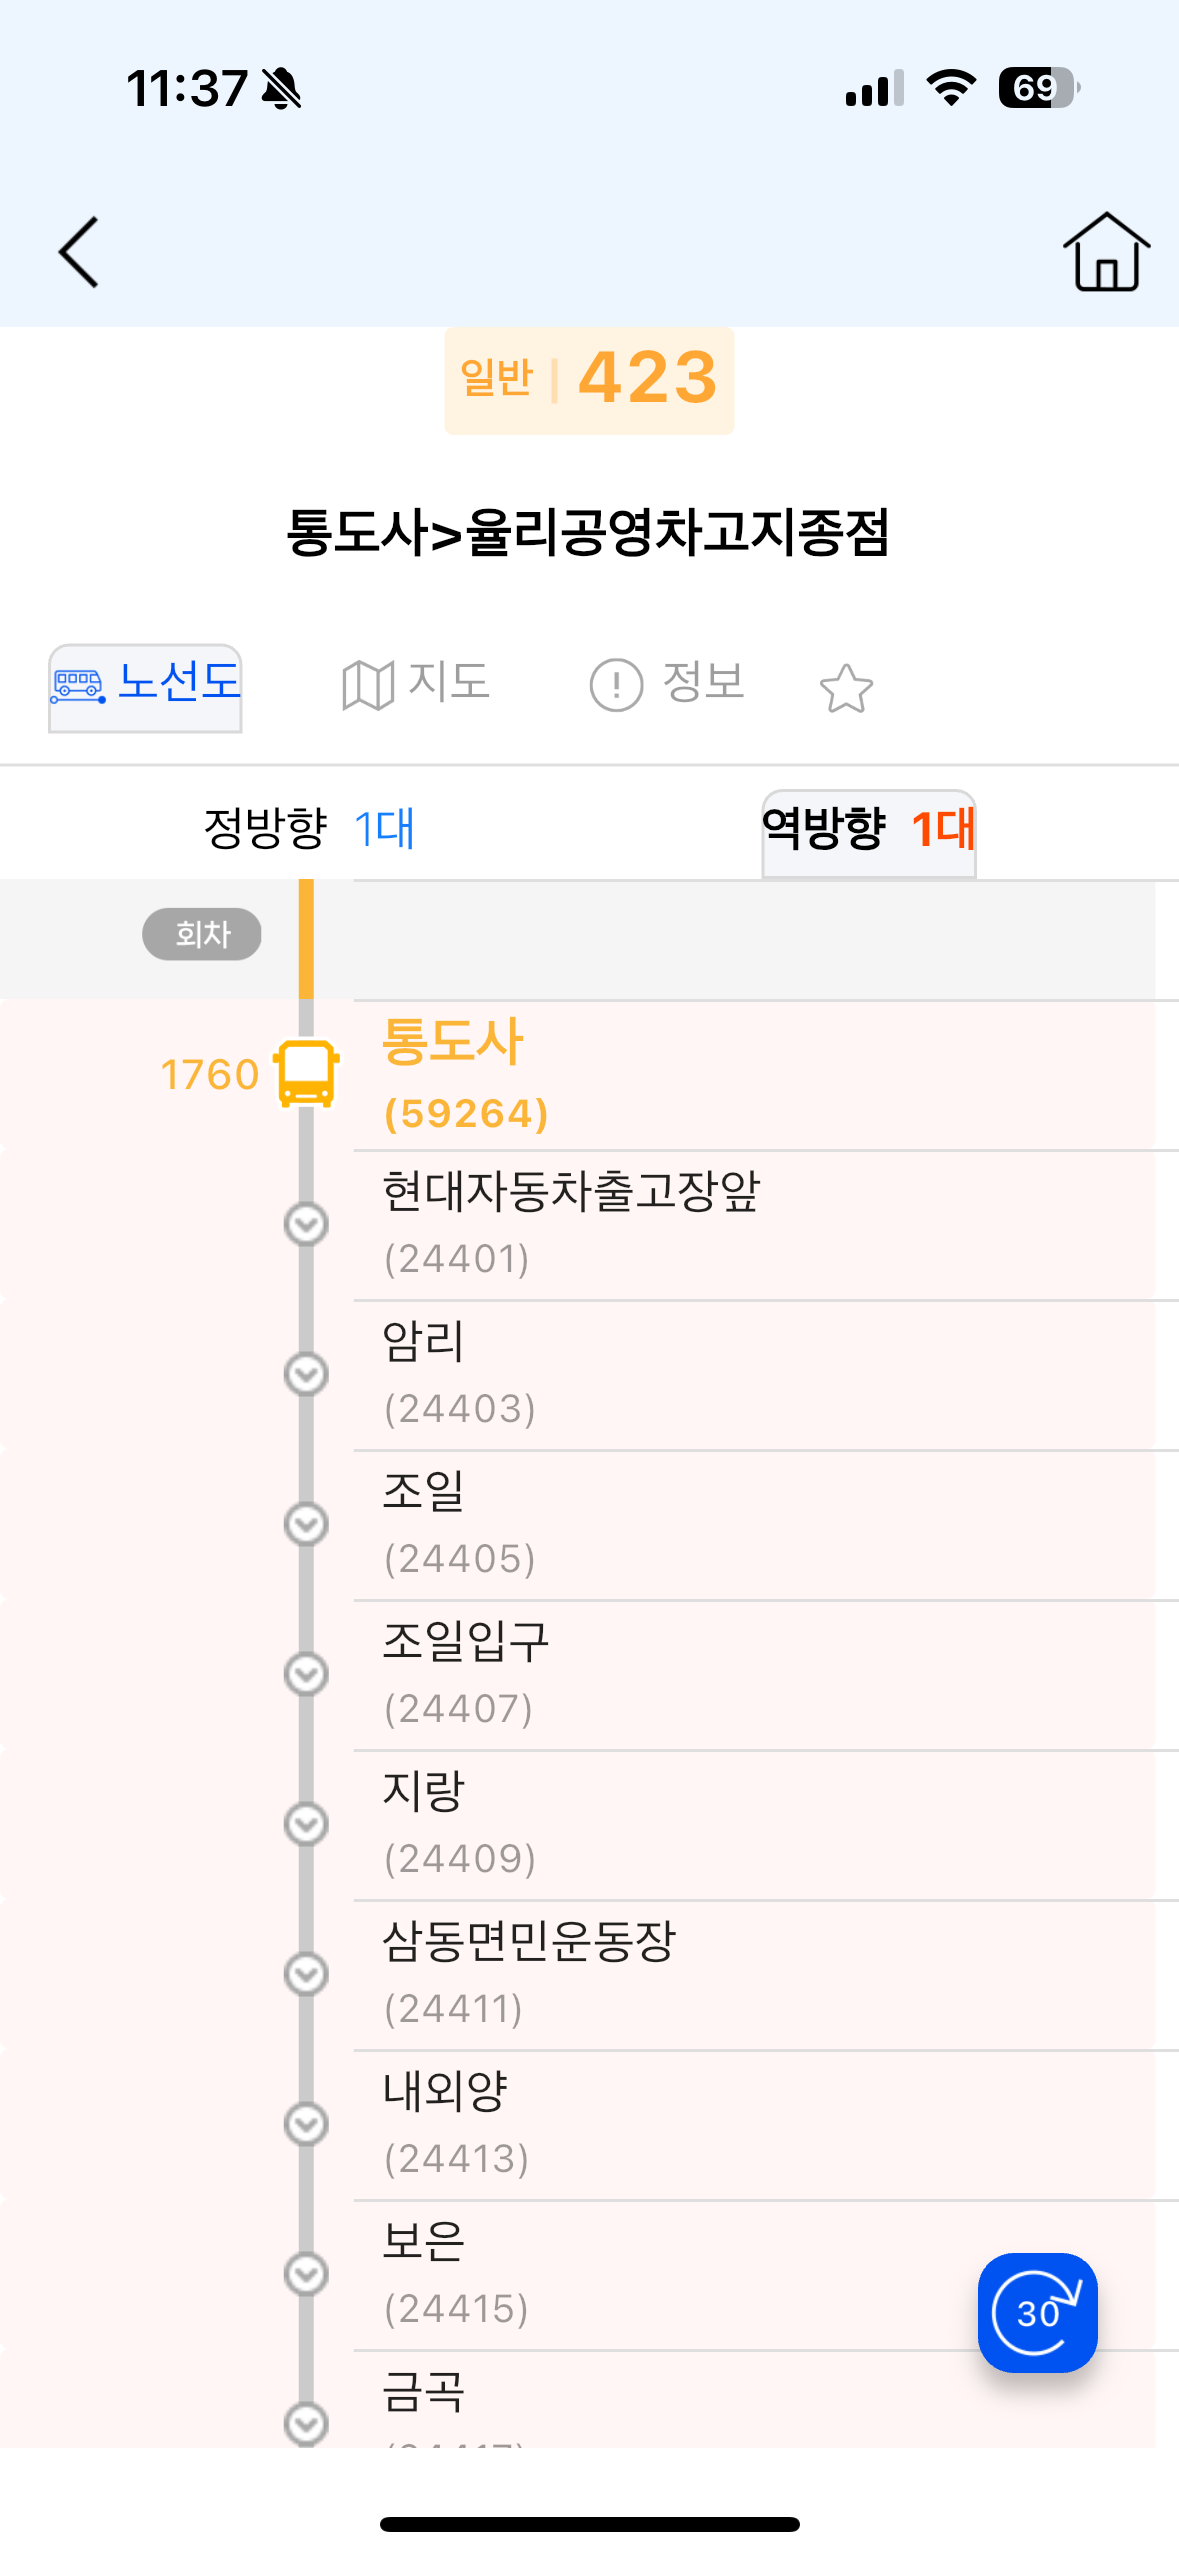The height and width of the screenshot is (2556, 1179).
Task: Open the 통도사 (59264) stop
Action: pos(466,1075)
